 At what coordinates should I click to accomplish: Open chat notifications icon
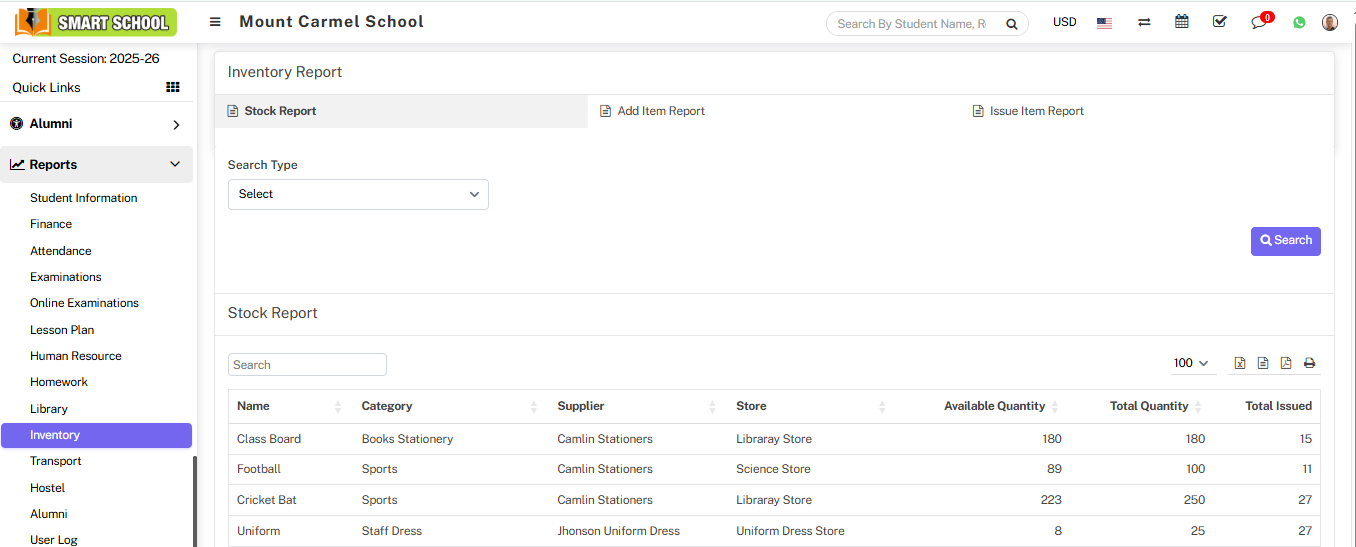click(x=1259, y=22)
